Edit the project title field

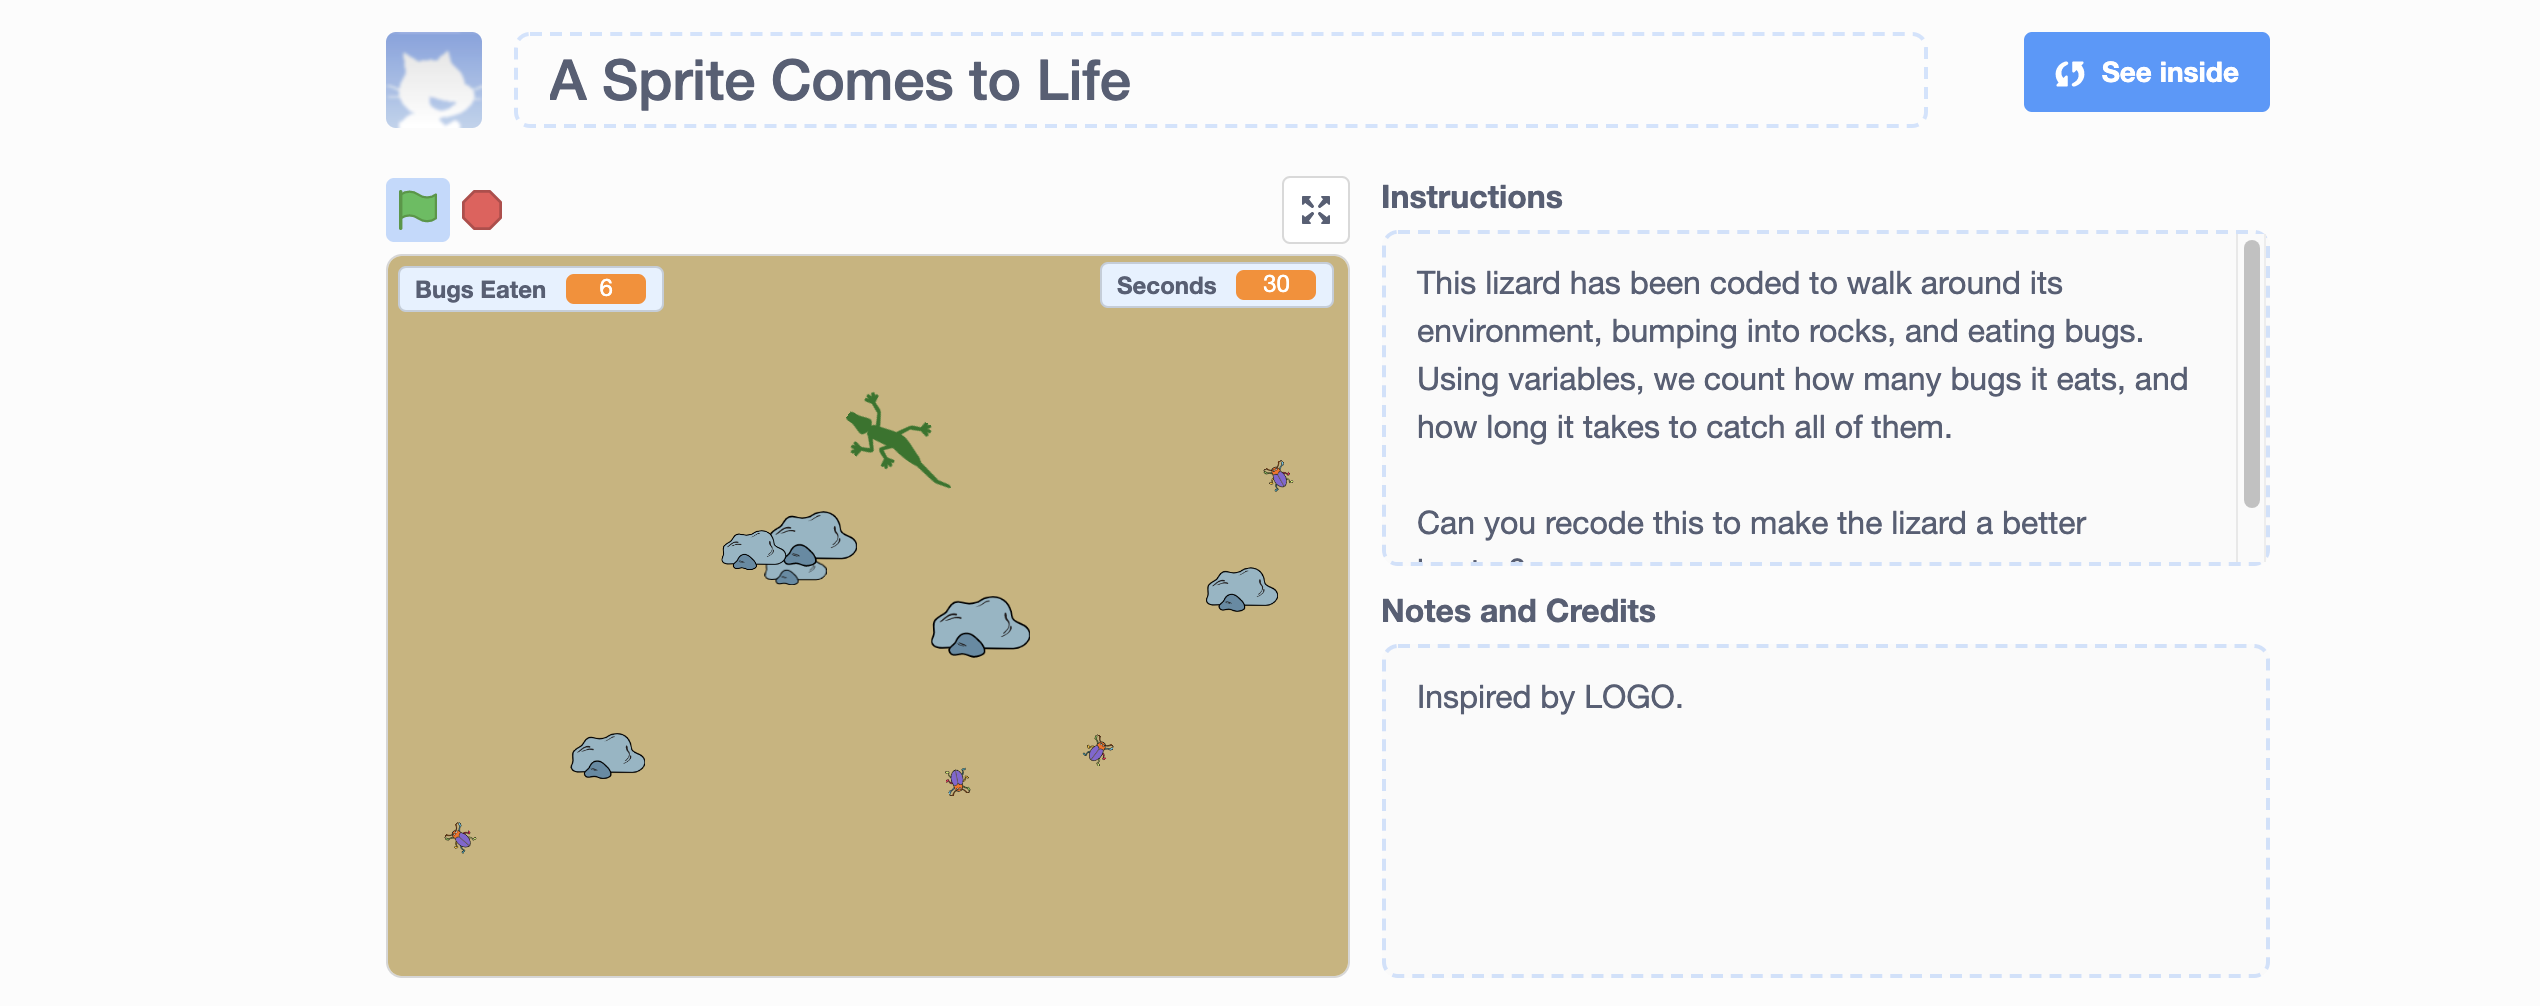tap(1220, 80)
